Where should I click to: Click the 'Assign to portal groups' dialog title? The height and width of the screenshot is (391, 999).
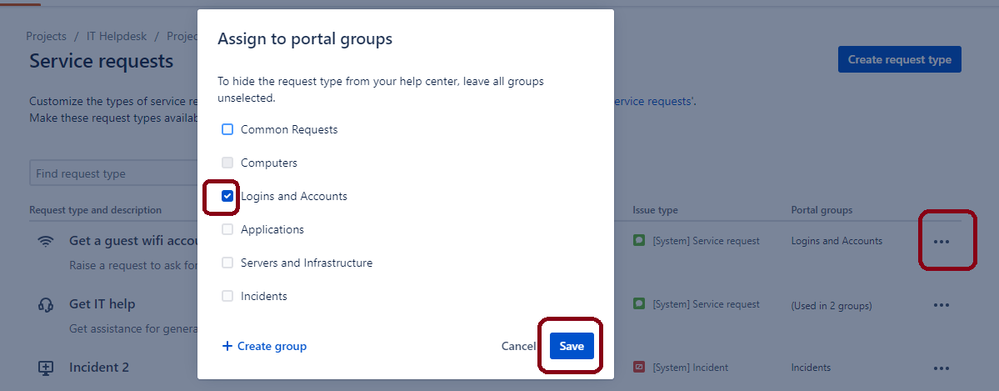305,39
